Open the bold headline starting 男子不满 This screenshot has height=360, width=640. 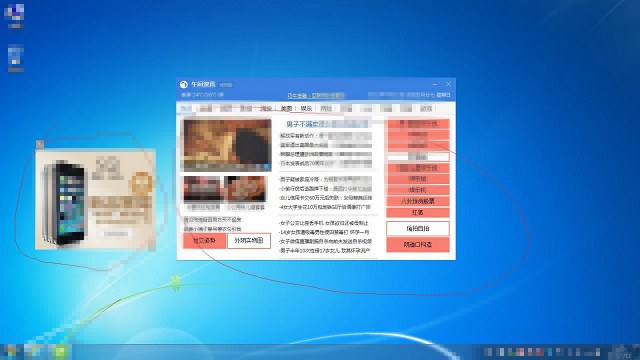click(x=327, y=124)
